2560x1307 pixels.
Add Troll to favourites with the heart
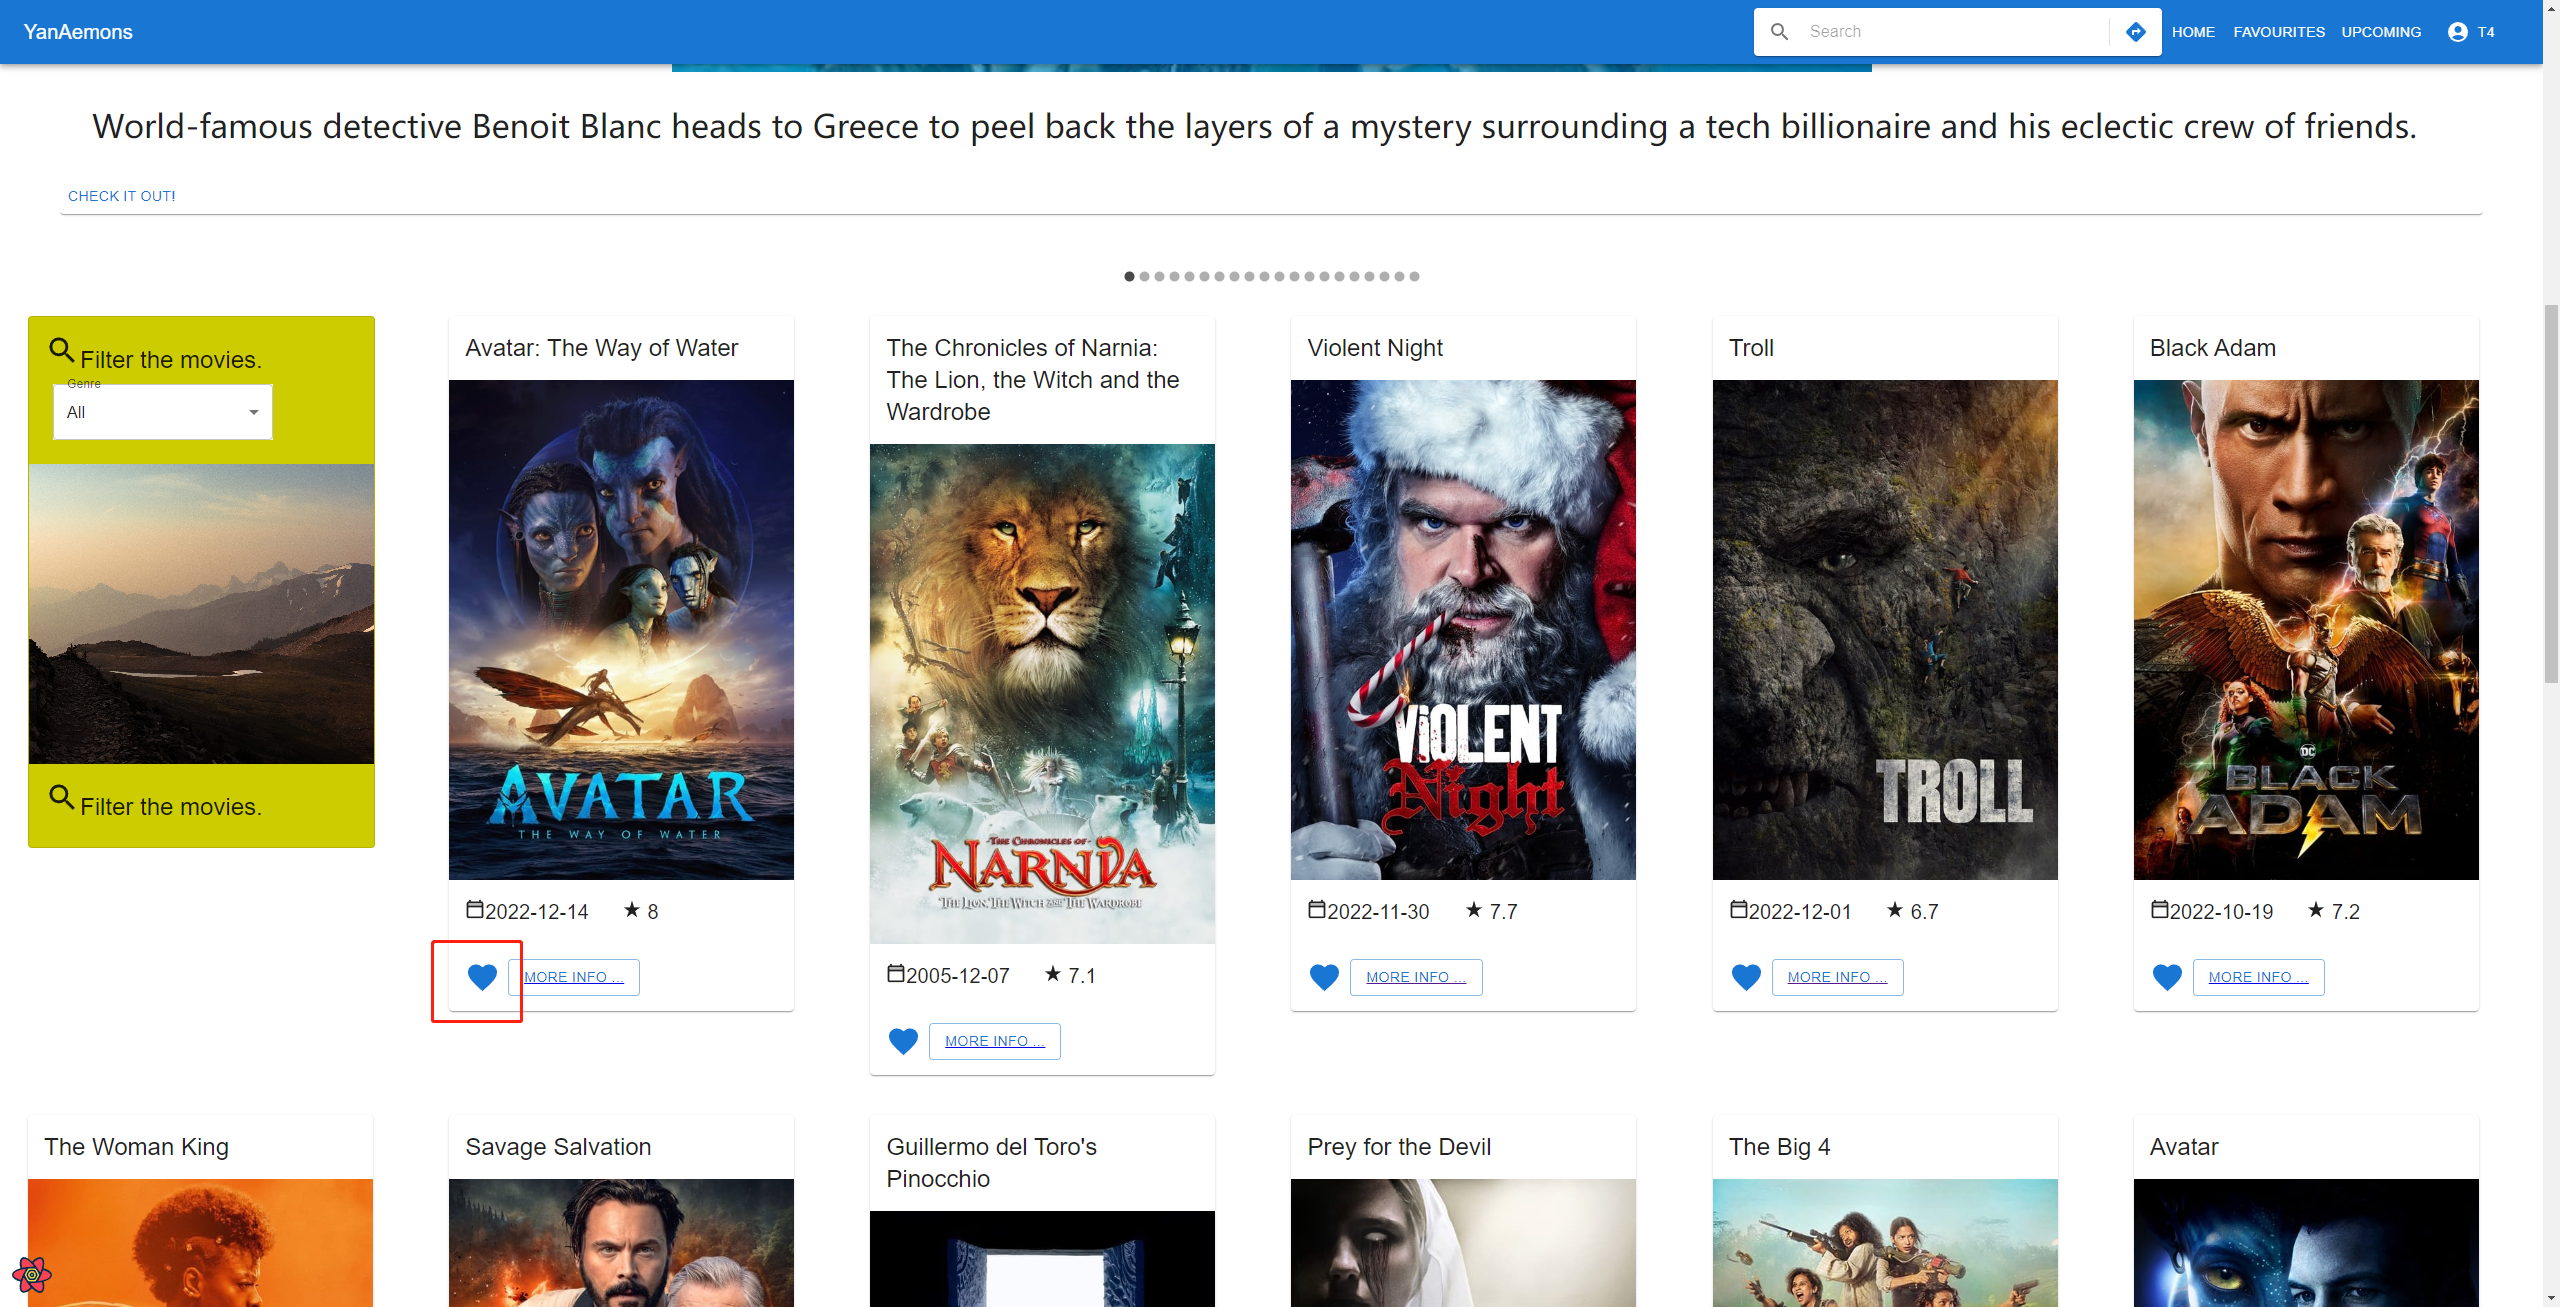[1746, 977]
